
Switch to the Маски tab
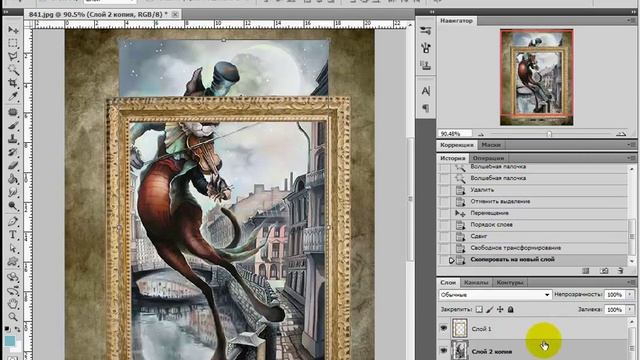[491, 145]
